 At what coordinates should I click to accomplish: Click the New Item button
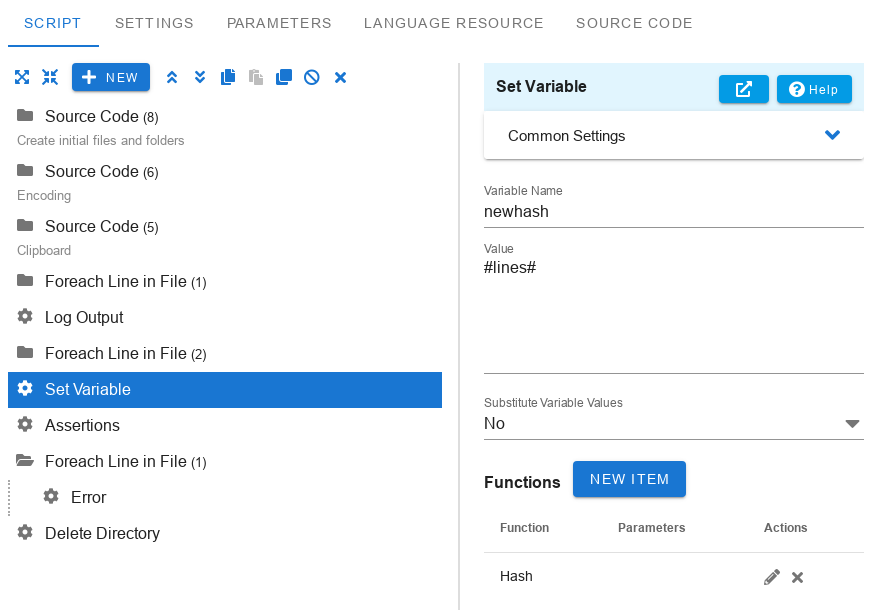tap(629, 479)
